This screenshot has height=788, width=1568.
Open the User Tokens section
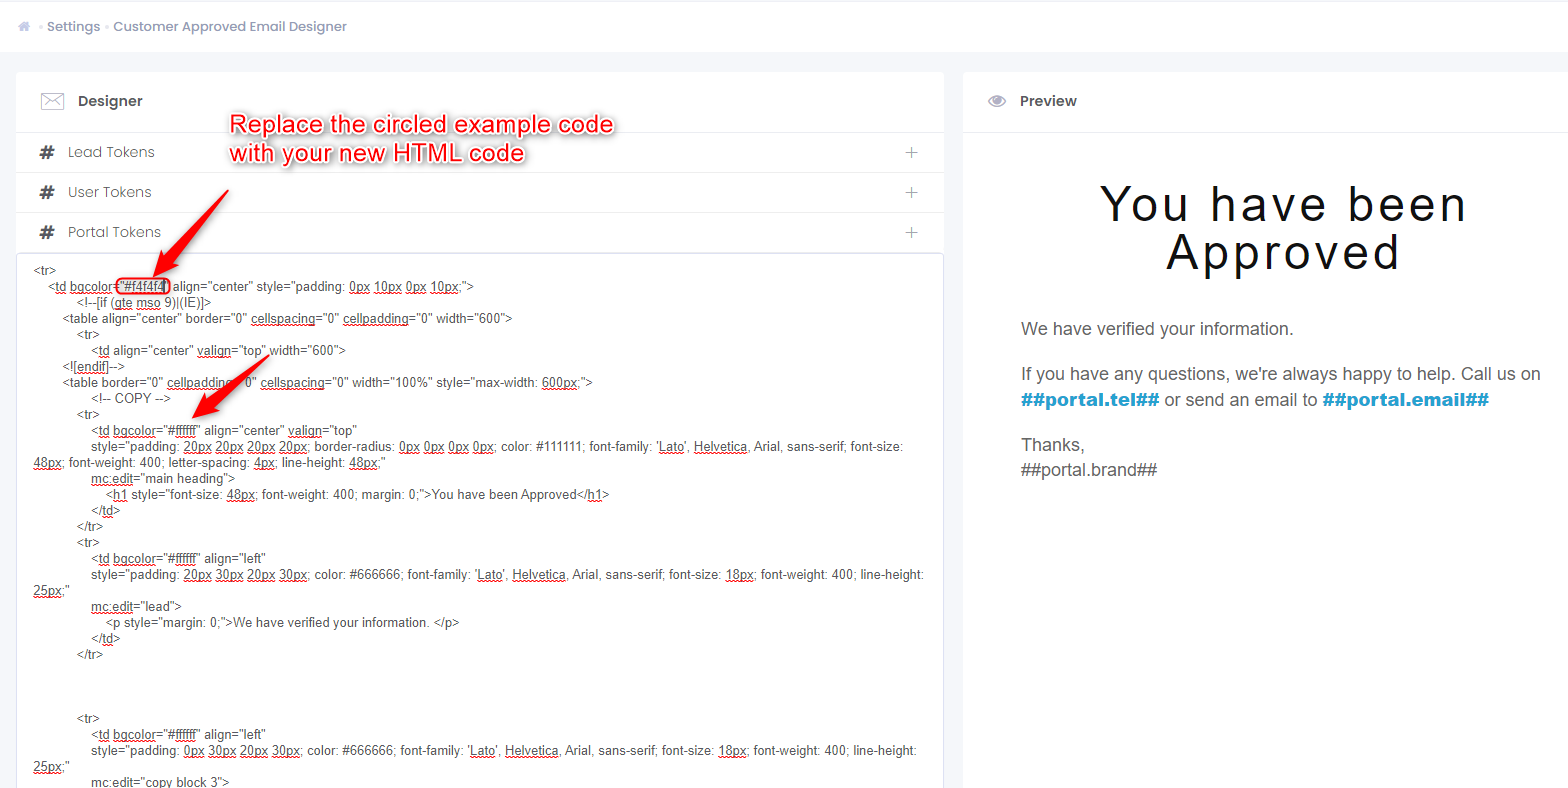click(110, 192)
